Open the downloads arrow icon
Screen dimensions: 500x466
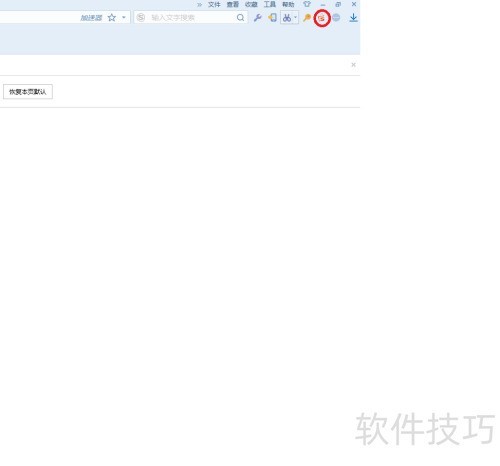click(x=353, y=18)
